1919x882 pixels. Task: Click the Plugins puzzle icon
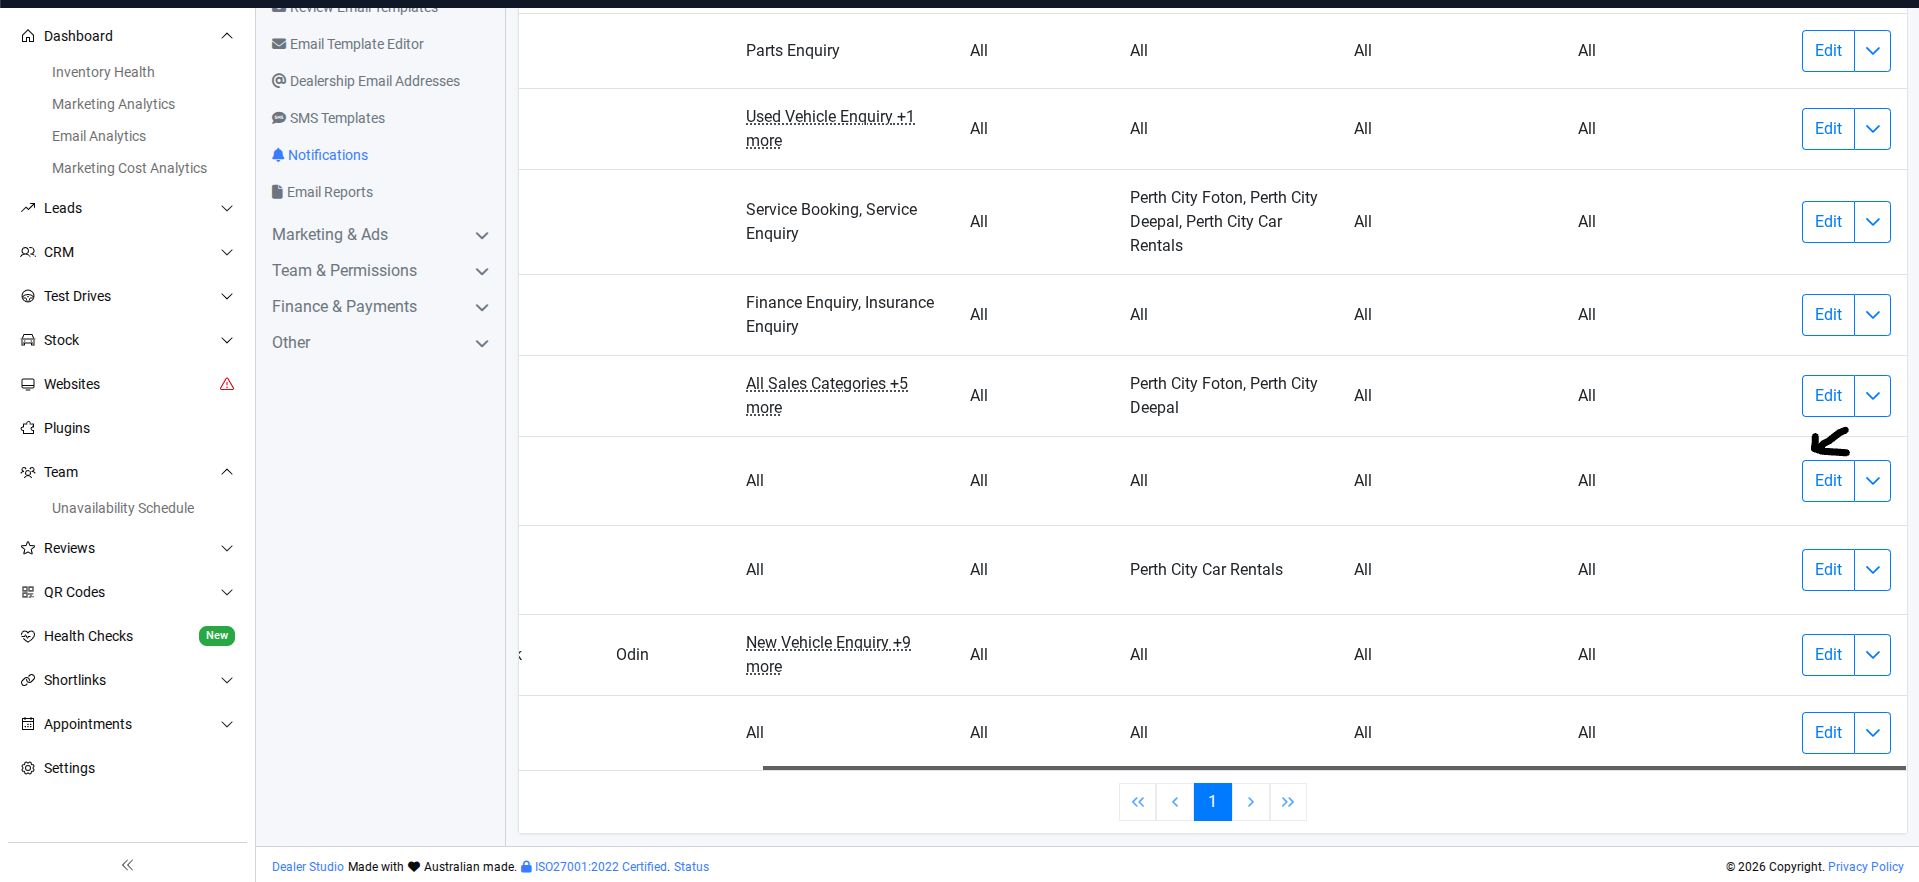point(28,428)
